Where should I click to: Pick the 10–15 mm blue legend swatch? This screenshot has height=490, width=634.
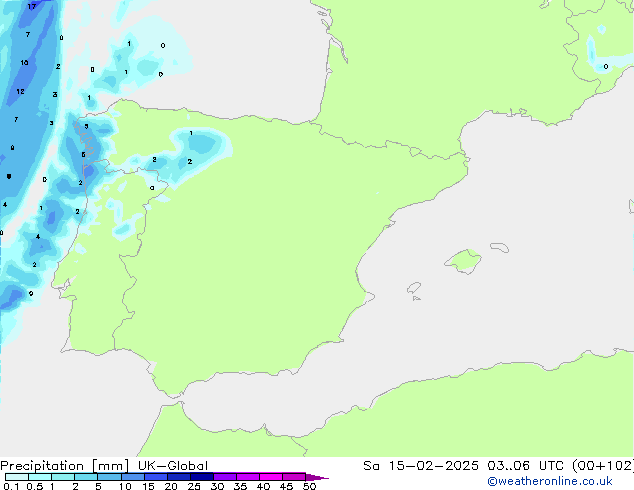pyautogui.click(x=132, y=477)
